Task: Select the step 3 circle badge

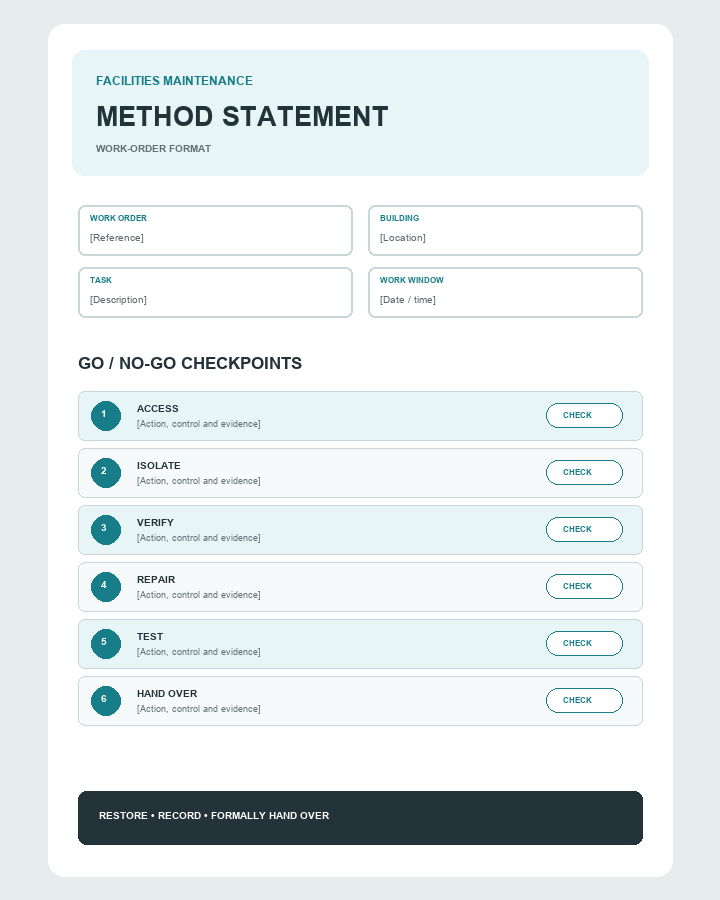Action: [x=106, y=529]
